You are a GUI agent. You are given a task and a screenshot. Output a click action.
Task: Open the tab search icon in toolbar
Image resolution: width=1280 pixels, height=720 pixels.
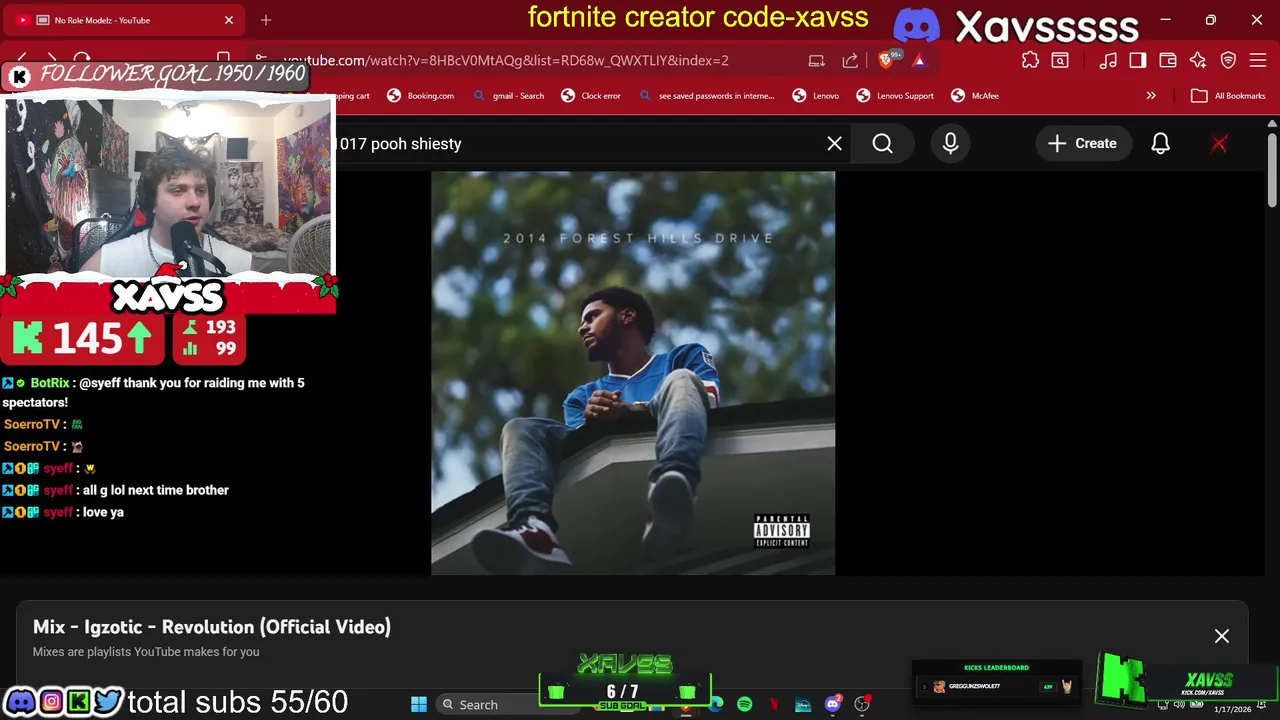[x=1060, y=60]
